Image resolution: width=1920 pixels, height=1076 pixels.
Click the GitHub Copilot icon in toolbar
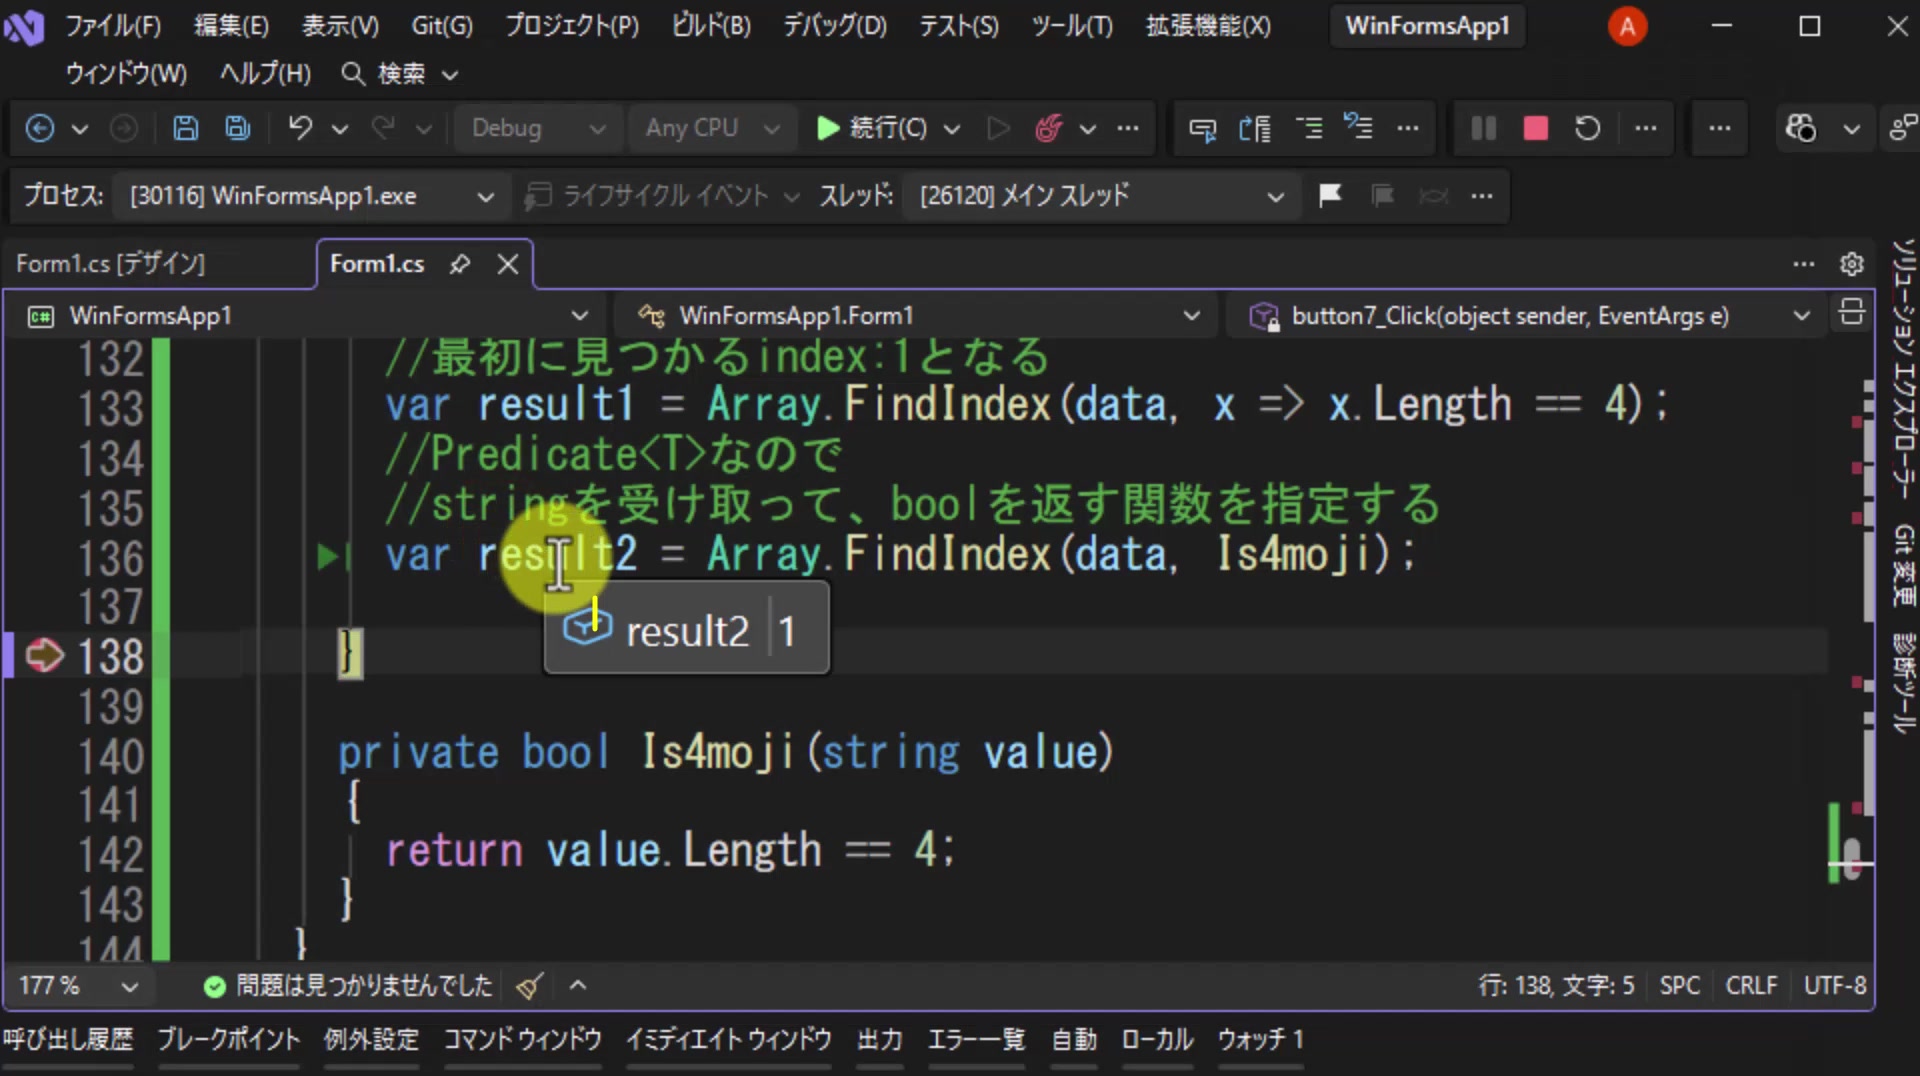1801,128
